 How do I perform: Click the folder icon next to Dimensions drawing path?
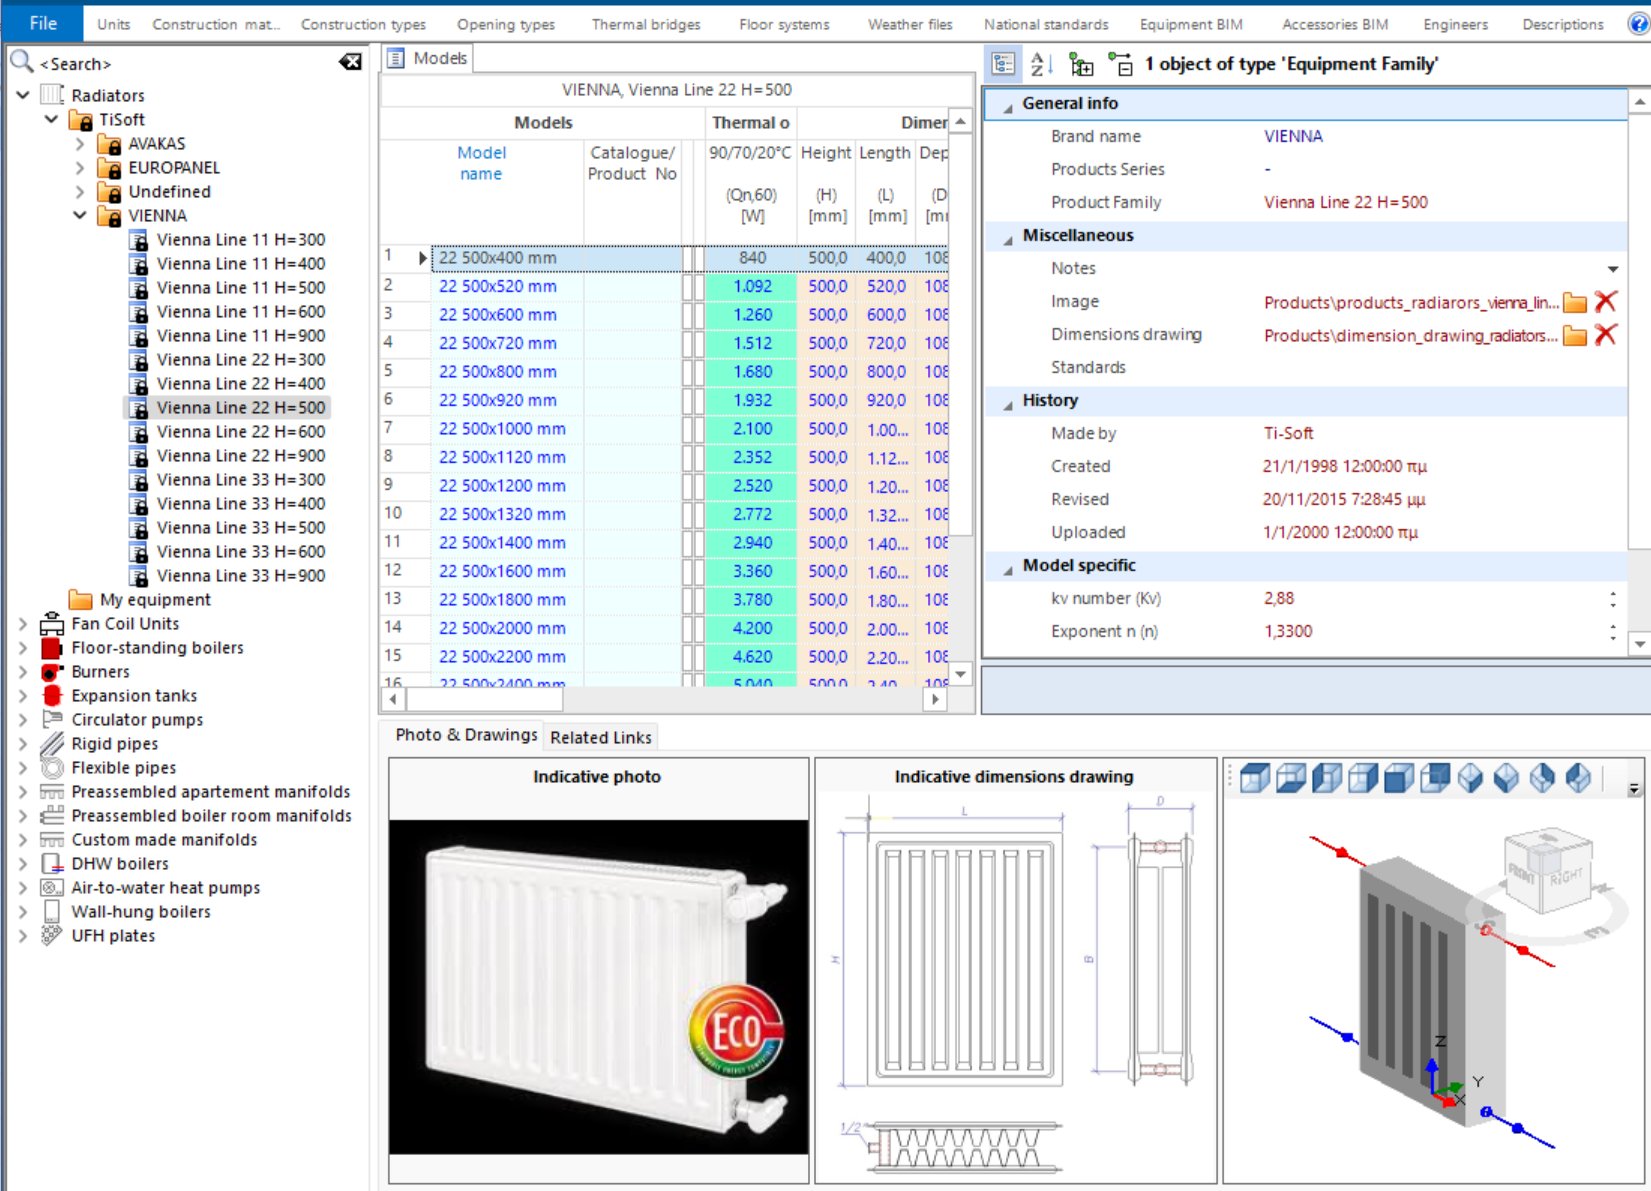[x=1574, y=335]
